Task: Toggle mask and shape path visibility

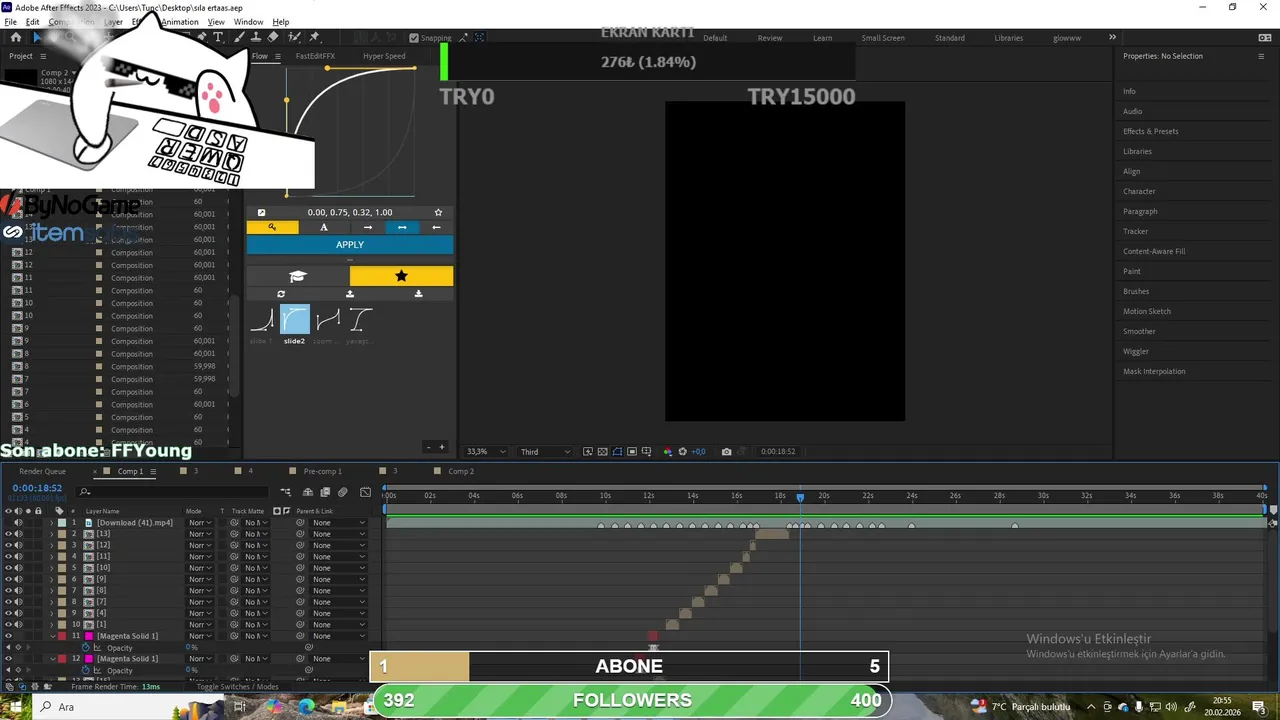Action: [617, 452]
